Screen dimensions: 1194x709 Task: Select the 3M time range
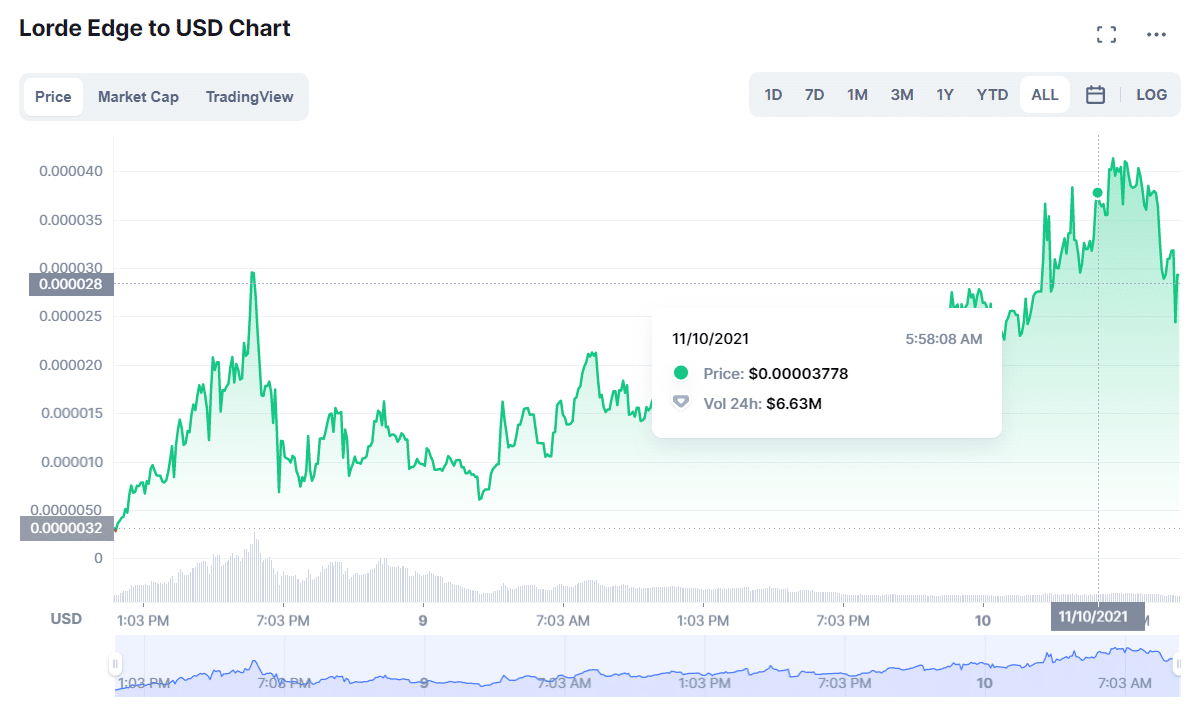[x=902, y=94]
